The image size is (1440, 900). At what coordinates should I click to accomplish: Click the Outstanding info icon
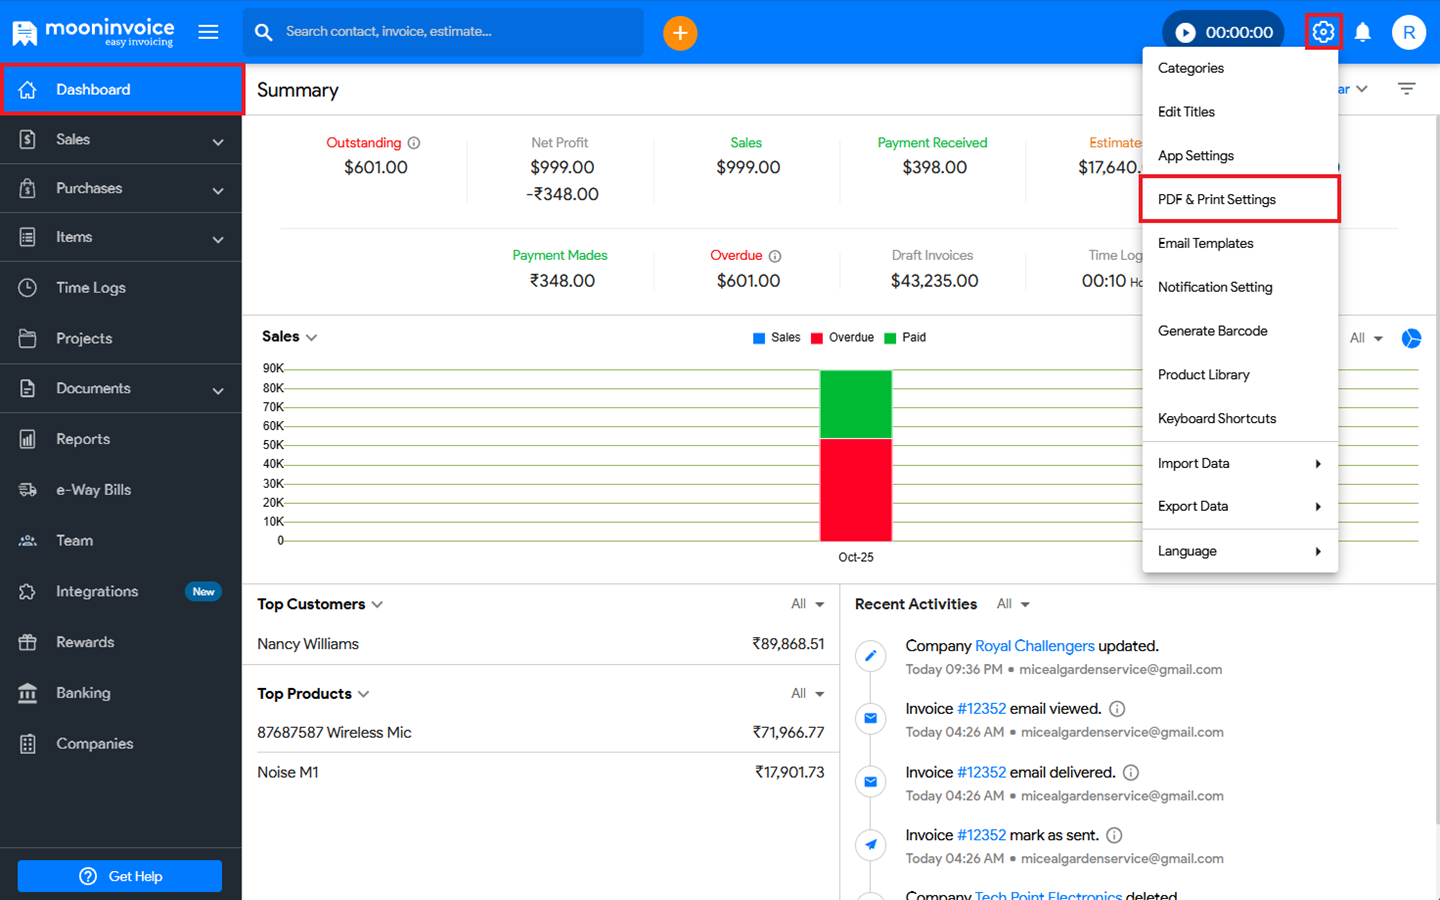coord(414,143)
